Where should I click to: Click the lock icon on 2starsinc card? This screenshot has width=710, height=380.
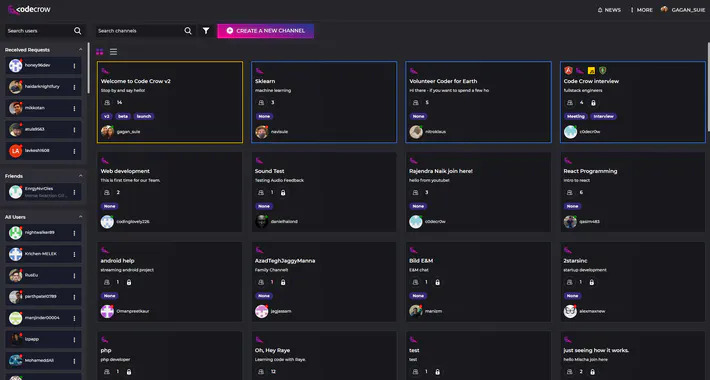tap(591, 282)
